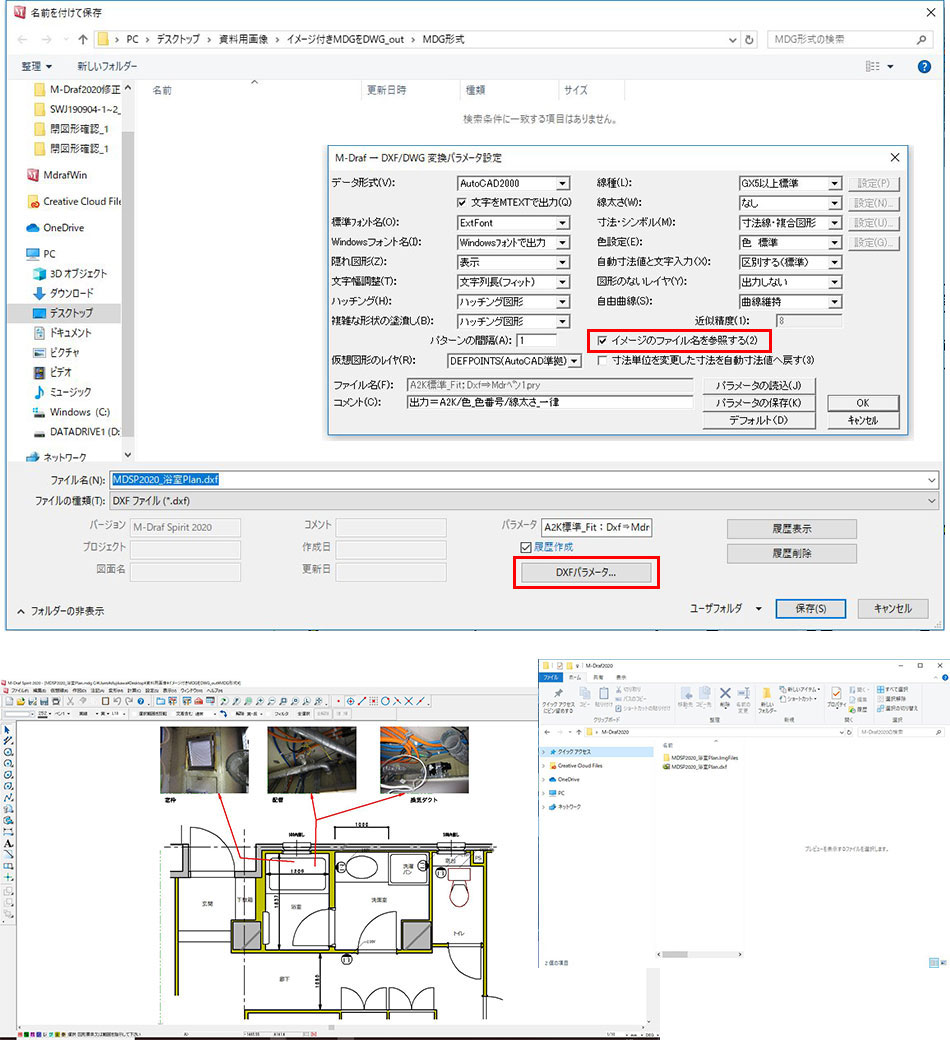Open the 整理 menu

pyautogui.click(x=36, y=66)
